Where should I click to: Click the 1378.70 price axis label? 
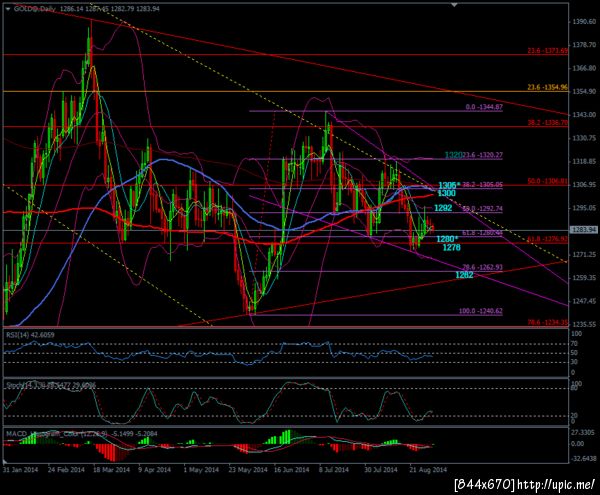click(584, 45)
